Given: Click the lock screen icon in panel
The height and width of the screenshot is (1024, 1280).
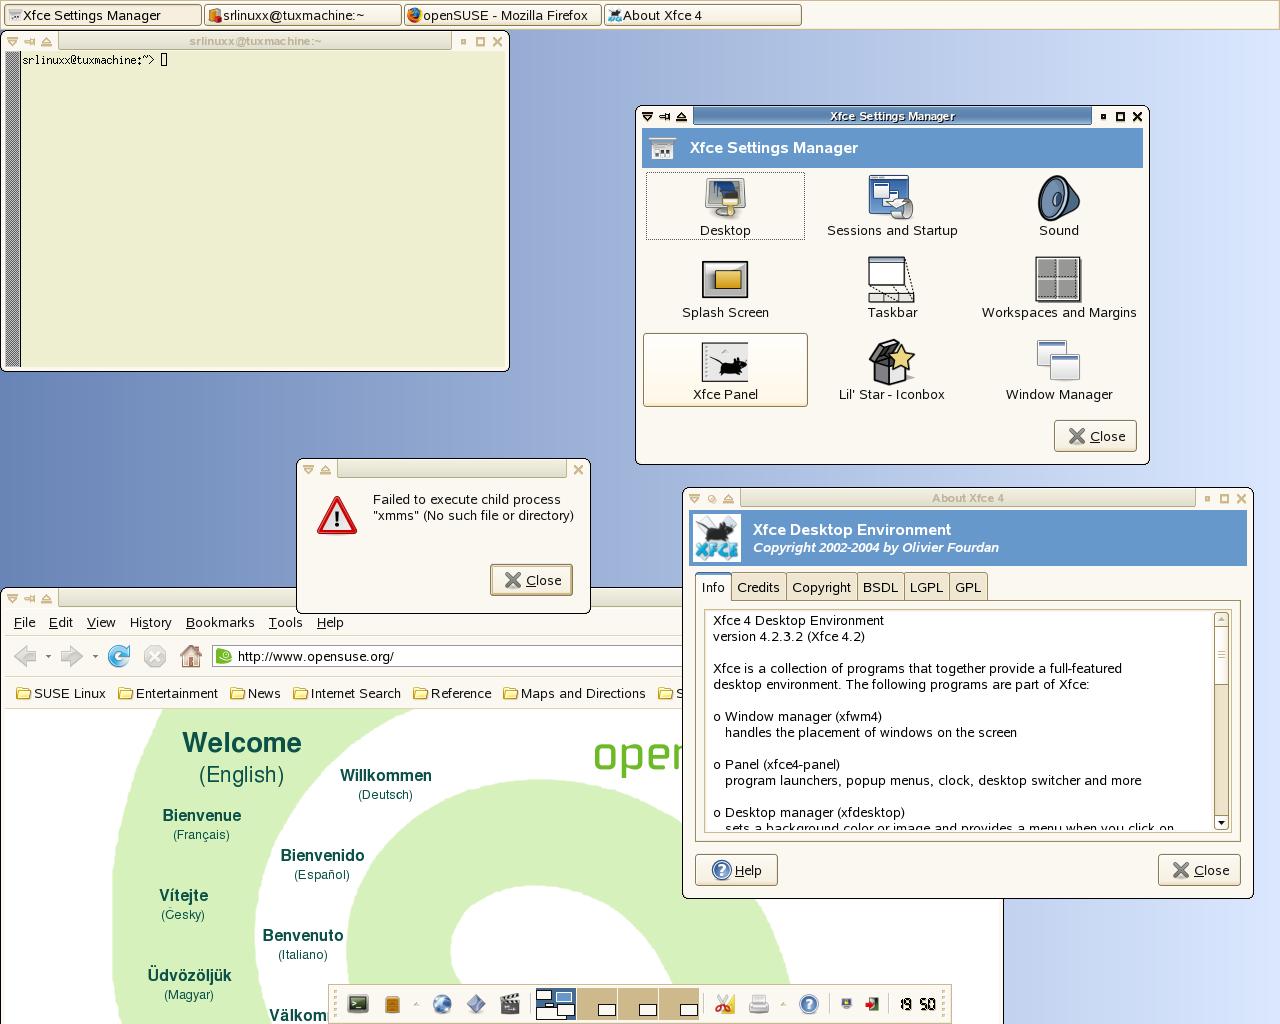Looking at the screenshot, I should [847, 1004].
